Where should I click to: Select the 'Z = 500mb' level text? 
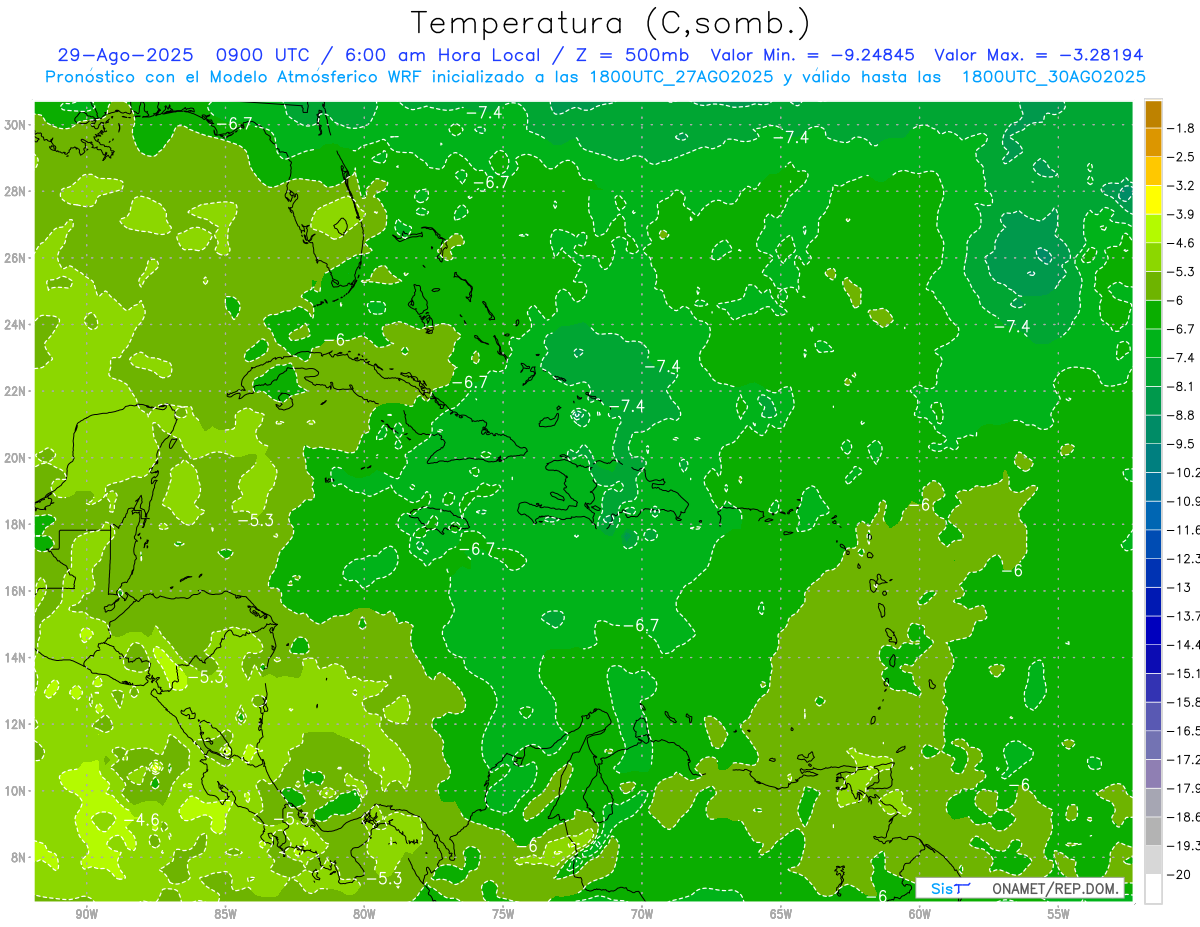631,55
